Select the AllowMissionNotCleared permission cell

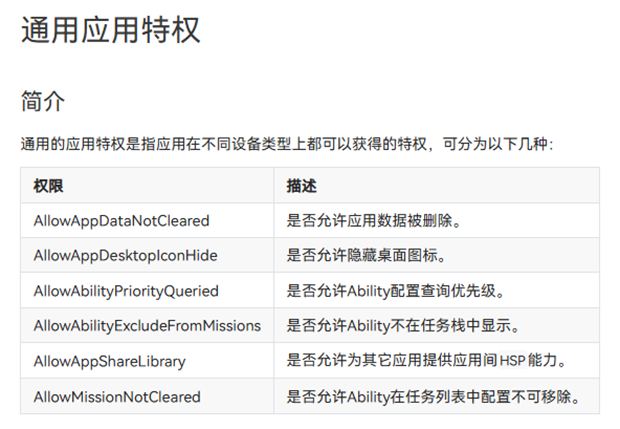117,397
